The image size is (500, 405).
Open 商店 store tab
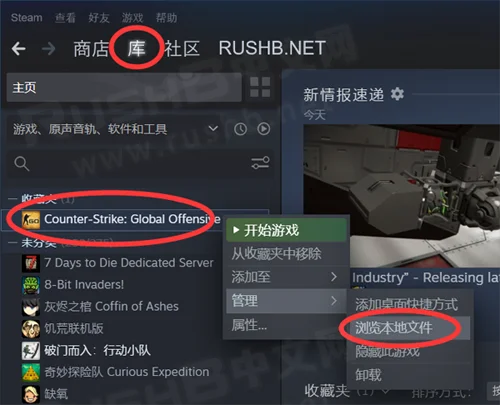click(x=91, y=49)
